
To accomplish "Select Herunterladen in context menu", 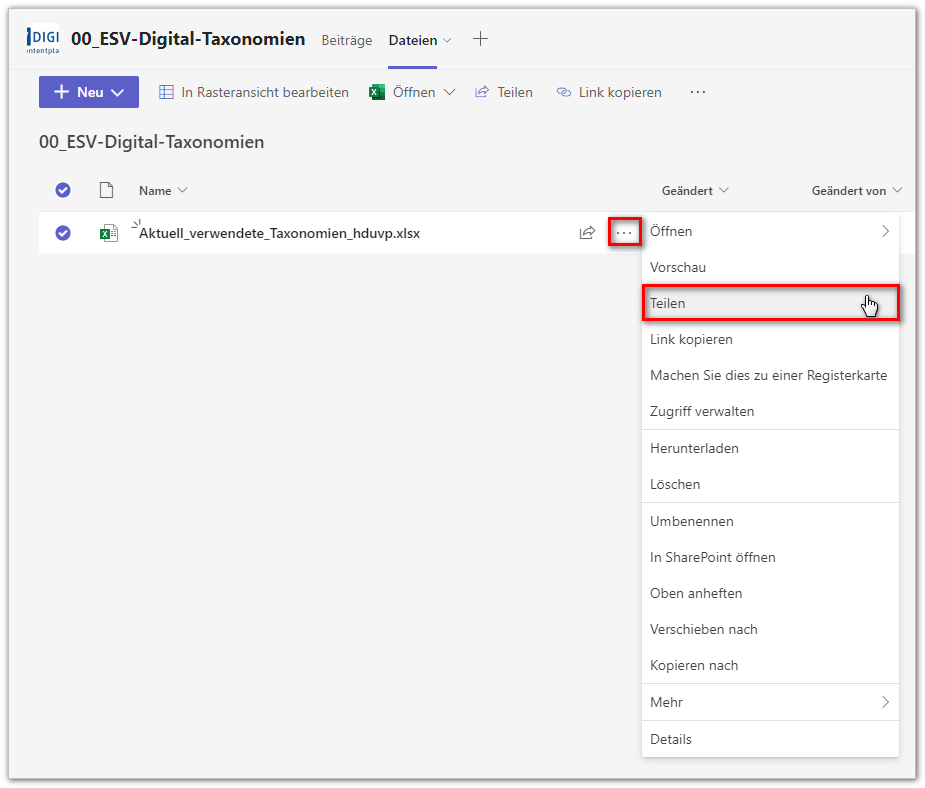I will 694,448.
